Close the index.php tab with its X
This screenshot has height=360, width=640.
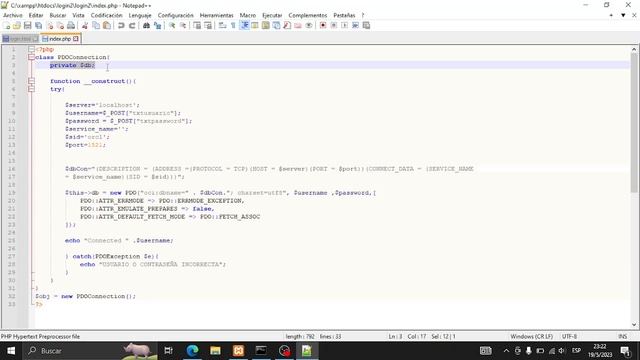[76, 39]
